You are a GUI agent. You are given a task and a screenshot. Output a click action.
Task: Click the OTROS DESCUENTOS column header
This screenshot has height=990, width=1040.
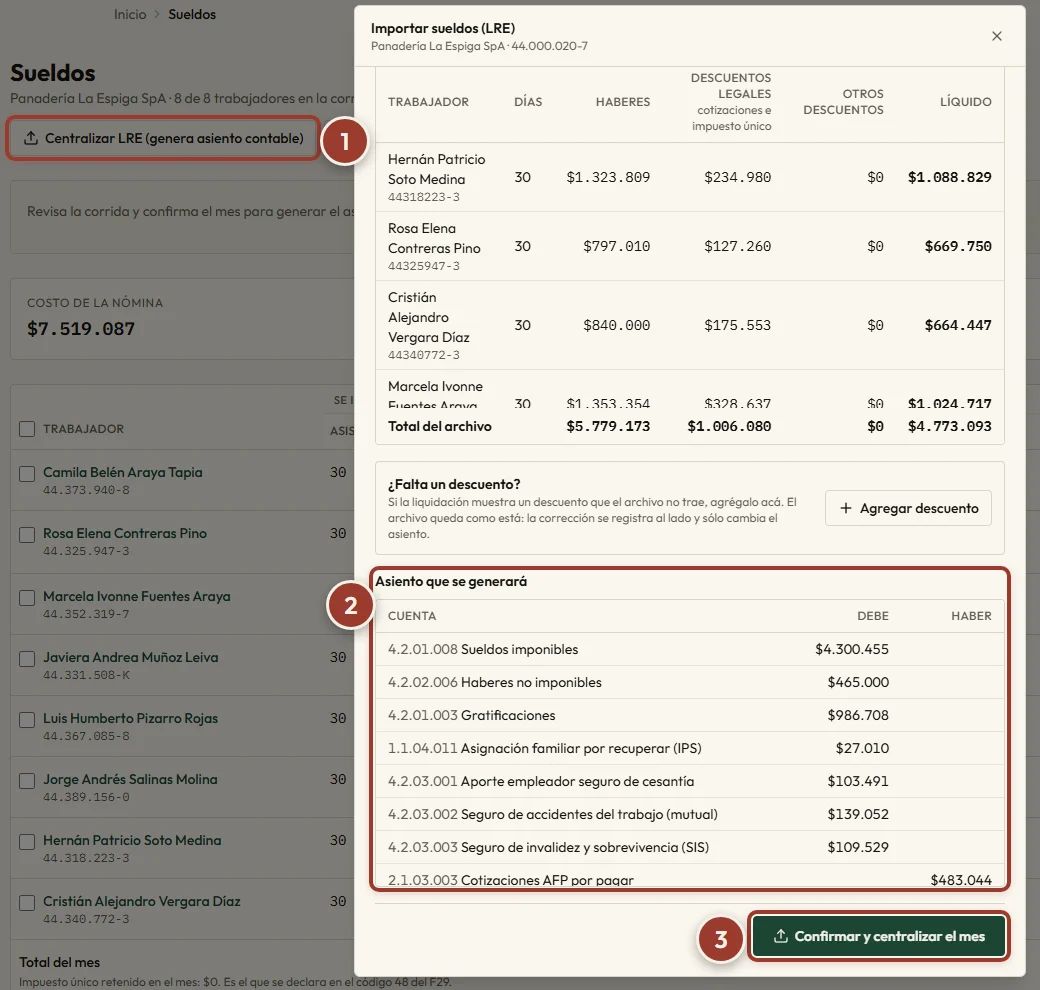pos(843,101)
